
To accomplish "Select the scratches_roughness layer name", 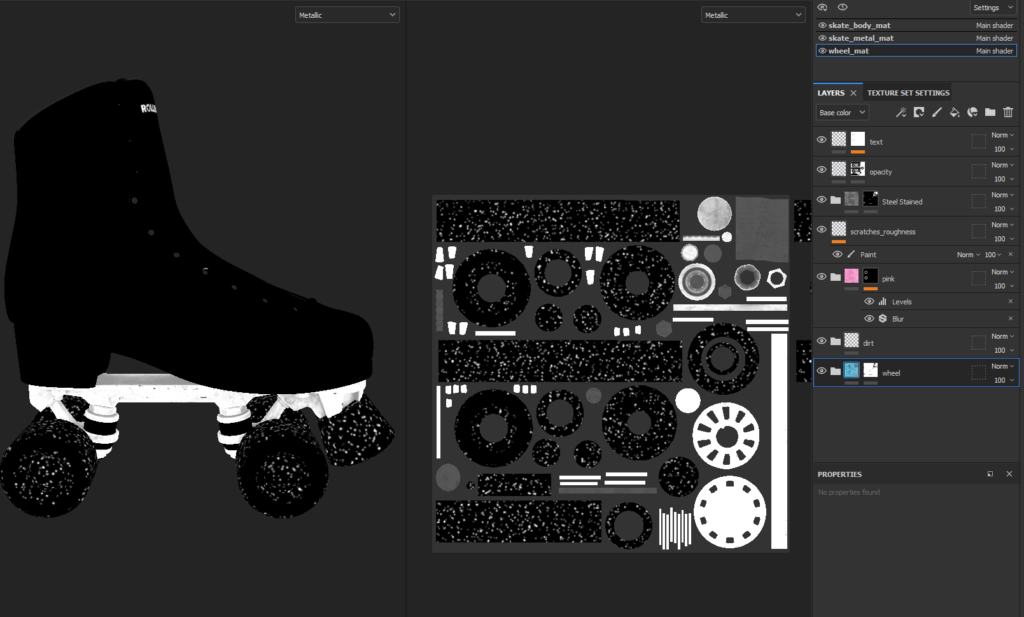I will point(882,232).
